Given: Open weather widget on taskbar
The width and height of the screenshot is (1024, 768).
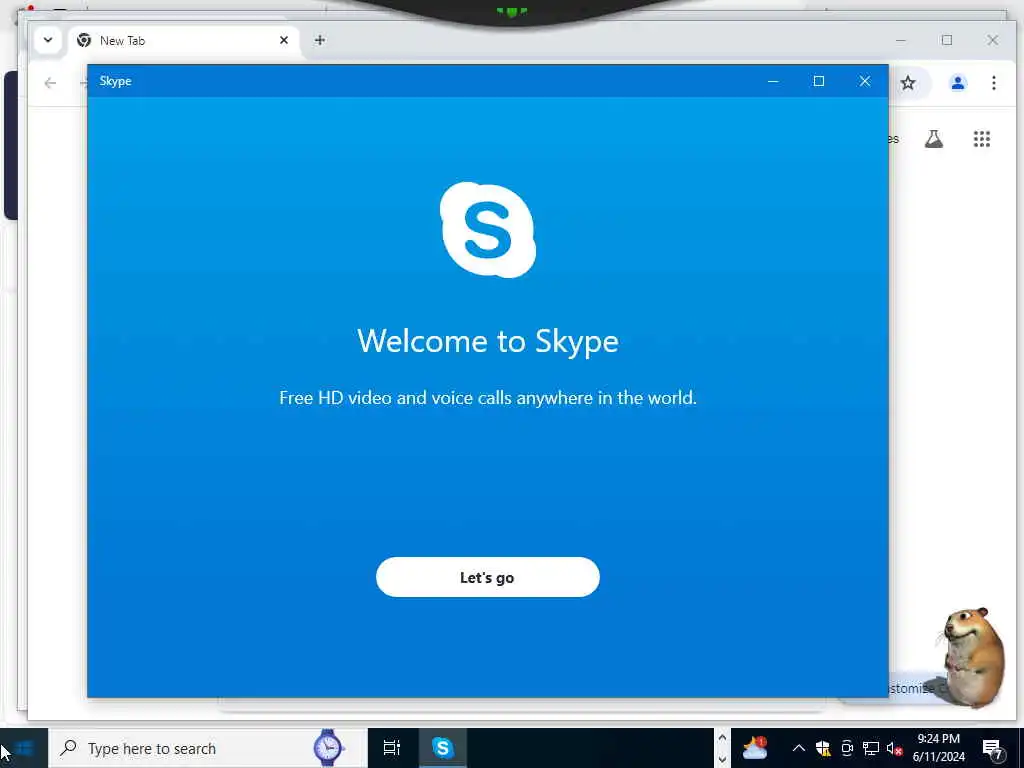Looking at the screenshot, I should coord(755,748).
